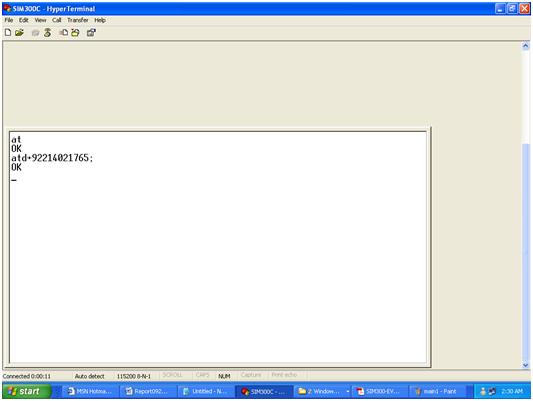The image size is (533, 401).
Task: Expand the grouped Windows Explorer taskbar dropdown
Action: click(x=347, y=391)
